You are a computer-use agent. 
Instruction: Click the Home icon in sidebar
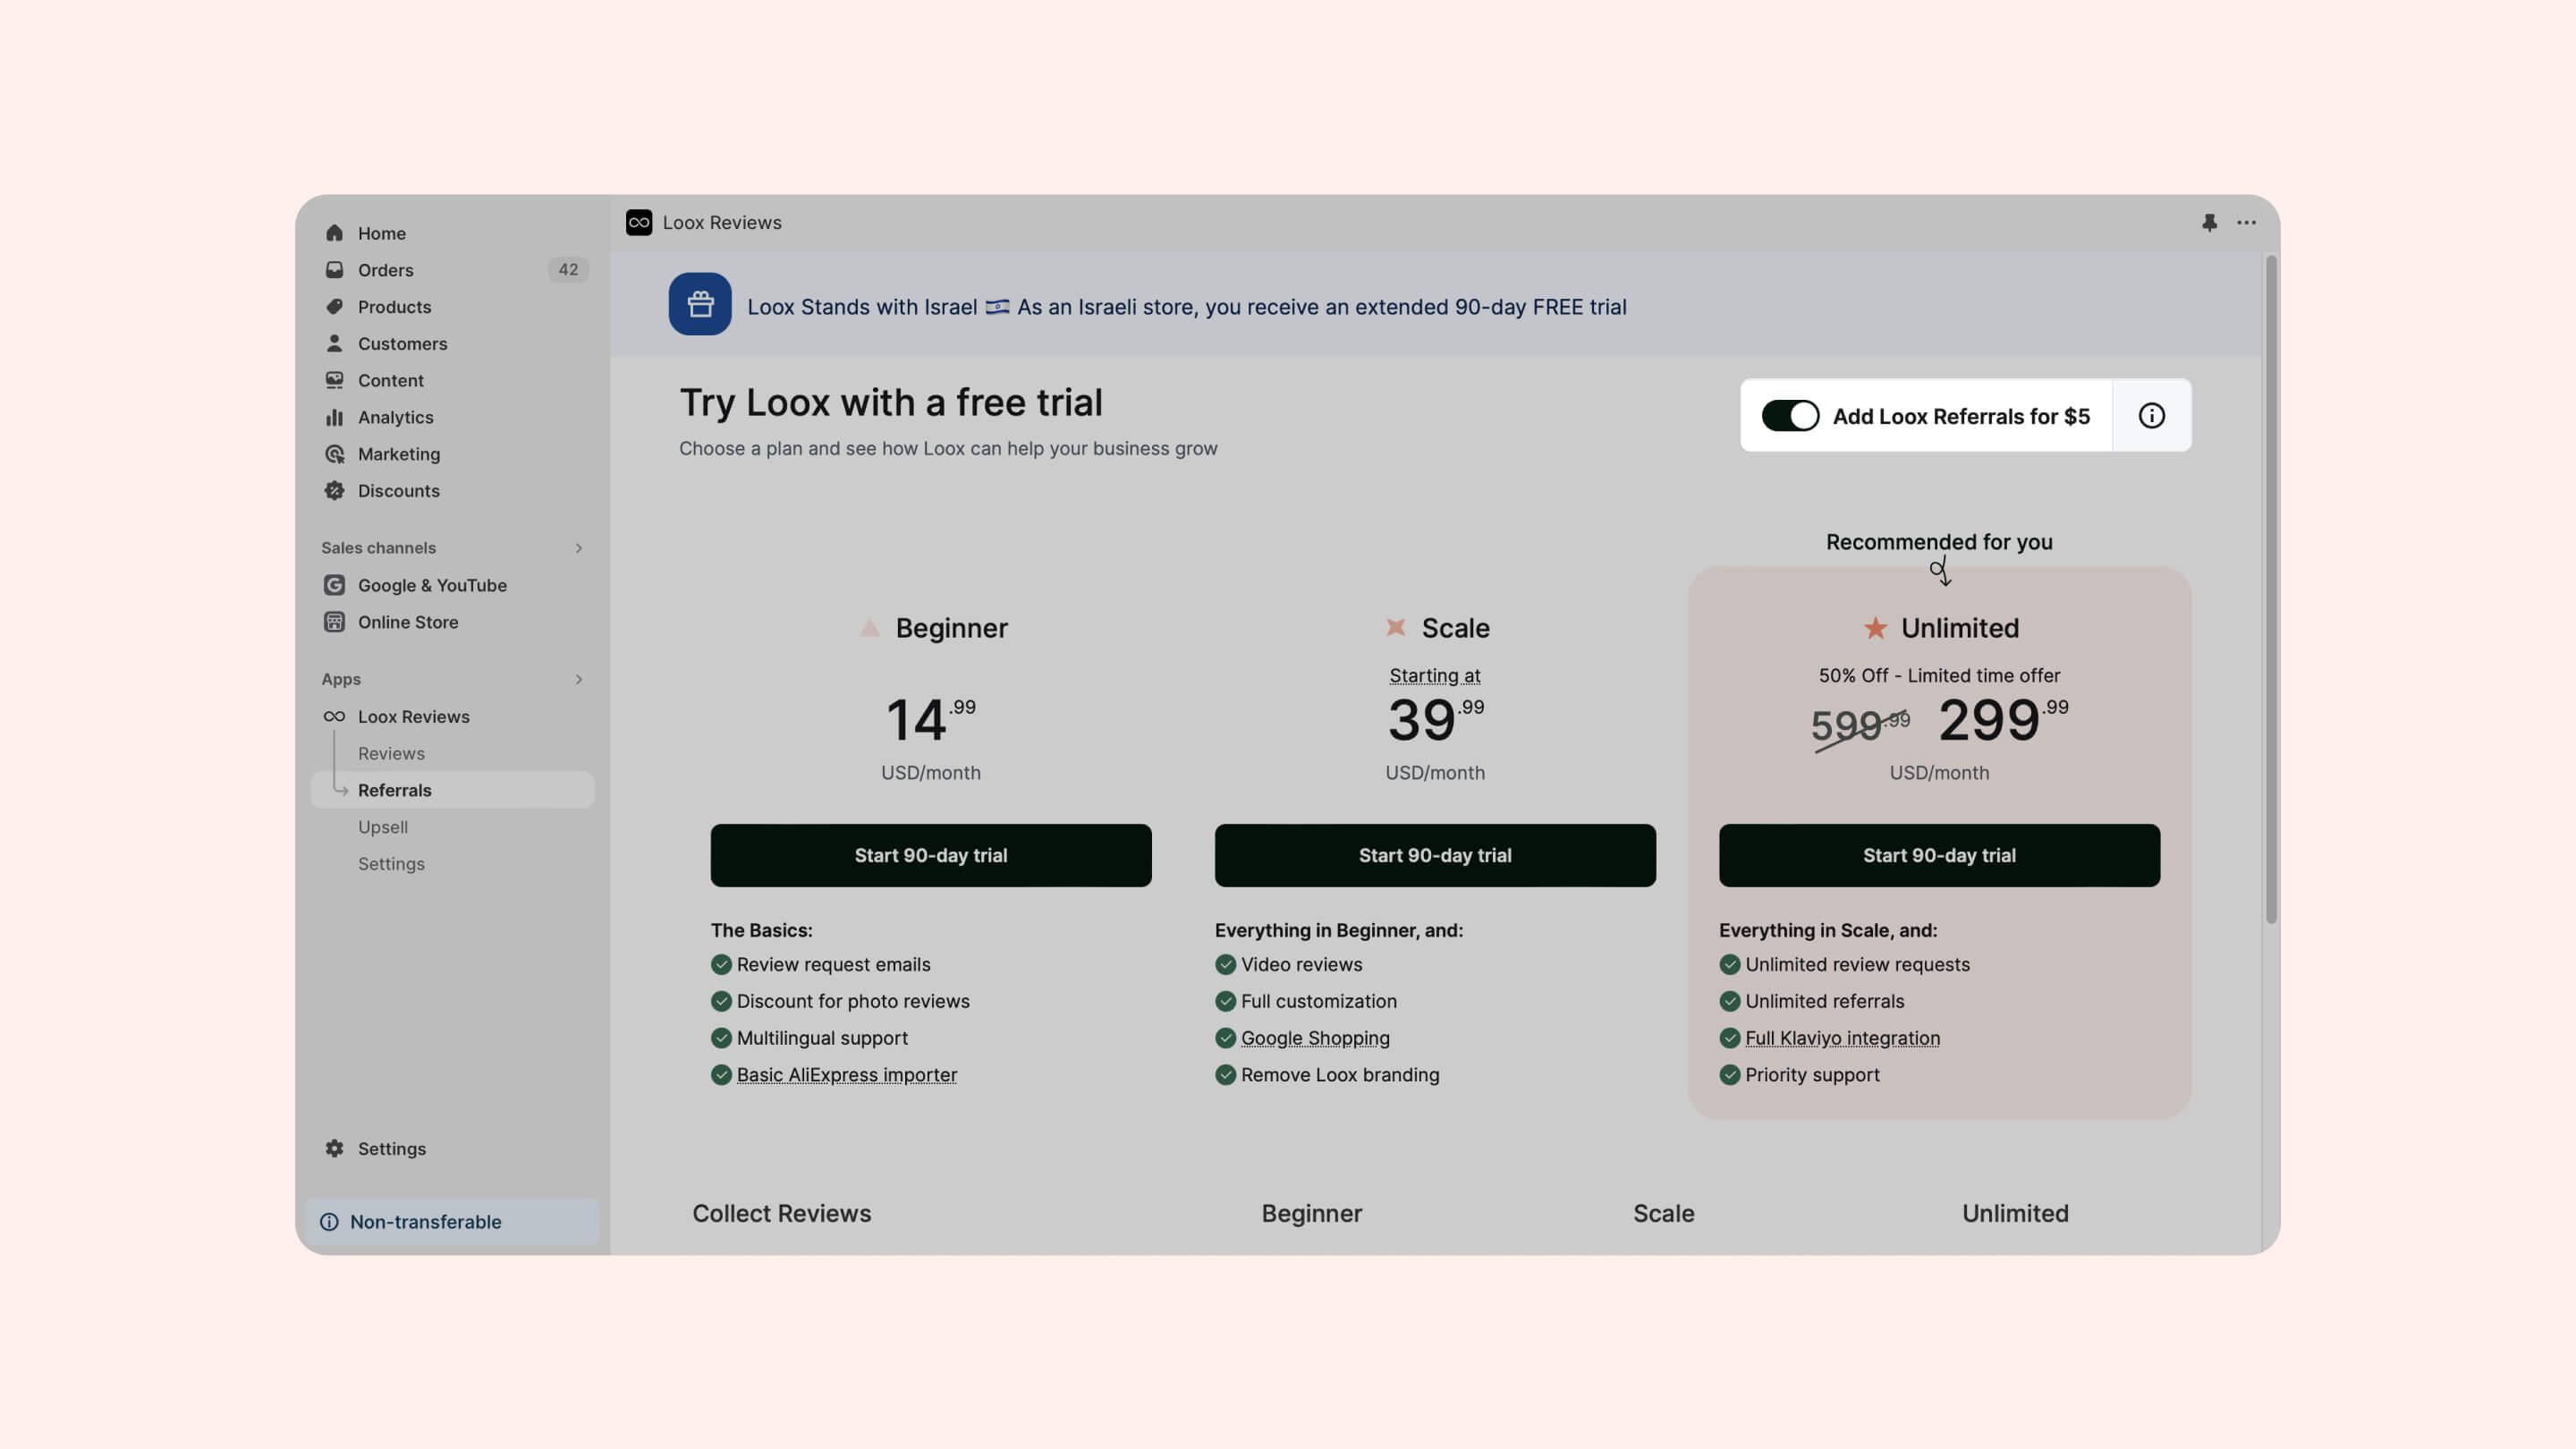coord(334,233)
